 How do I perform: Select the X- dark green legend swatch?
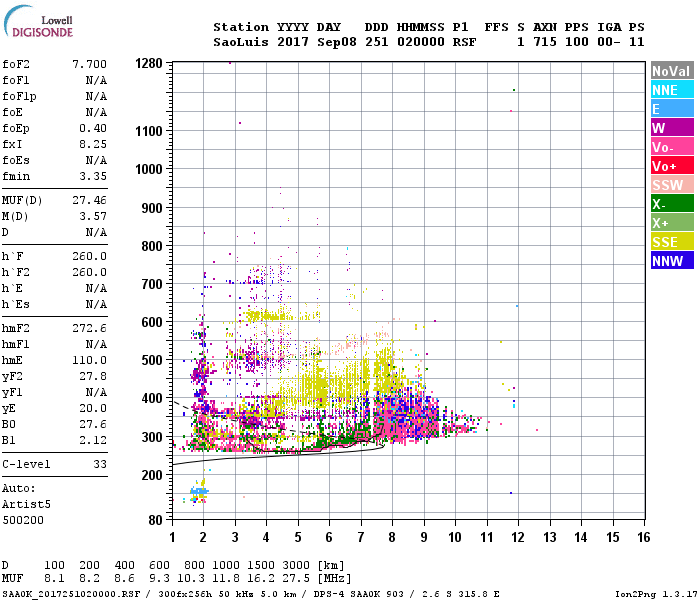[x=672, y=204]
